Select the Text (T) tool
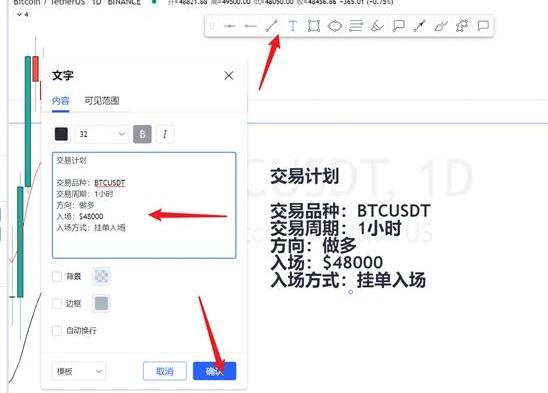 click(293, 26)
